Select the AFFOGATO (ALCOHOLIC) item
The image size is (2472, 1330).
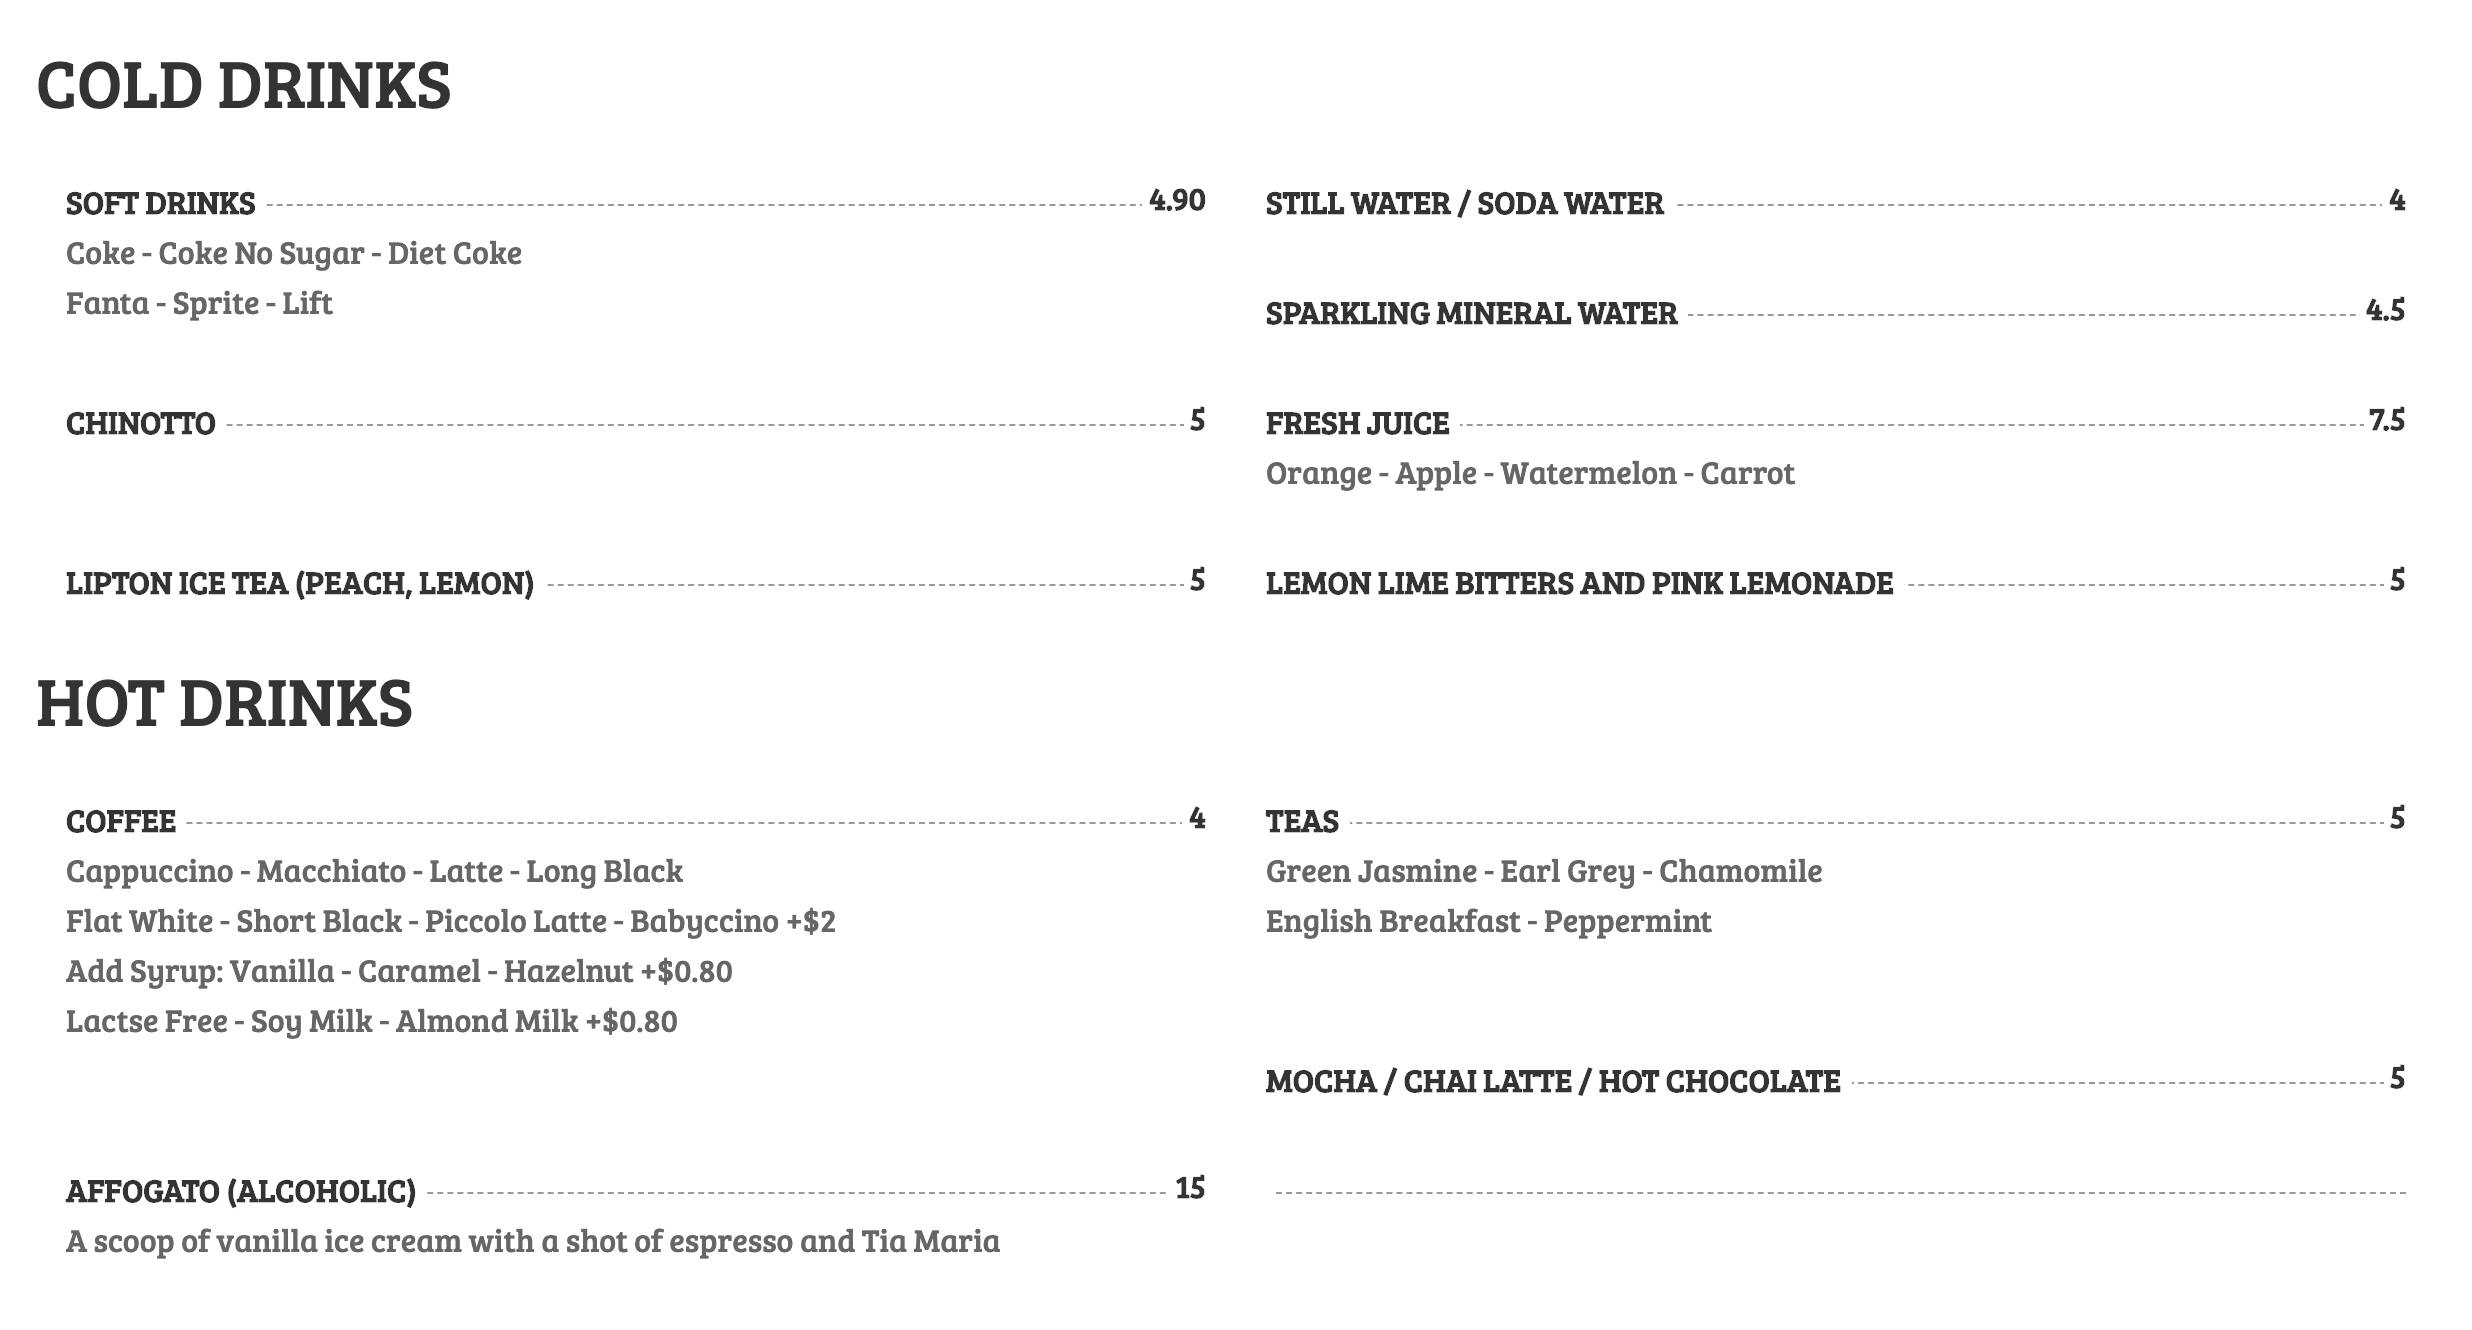click(x=240, y=1192)
